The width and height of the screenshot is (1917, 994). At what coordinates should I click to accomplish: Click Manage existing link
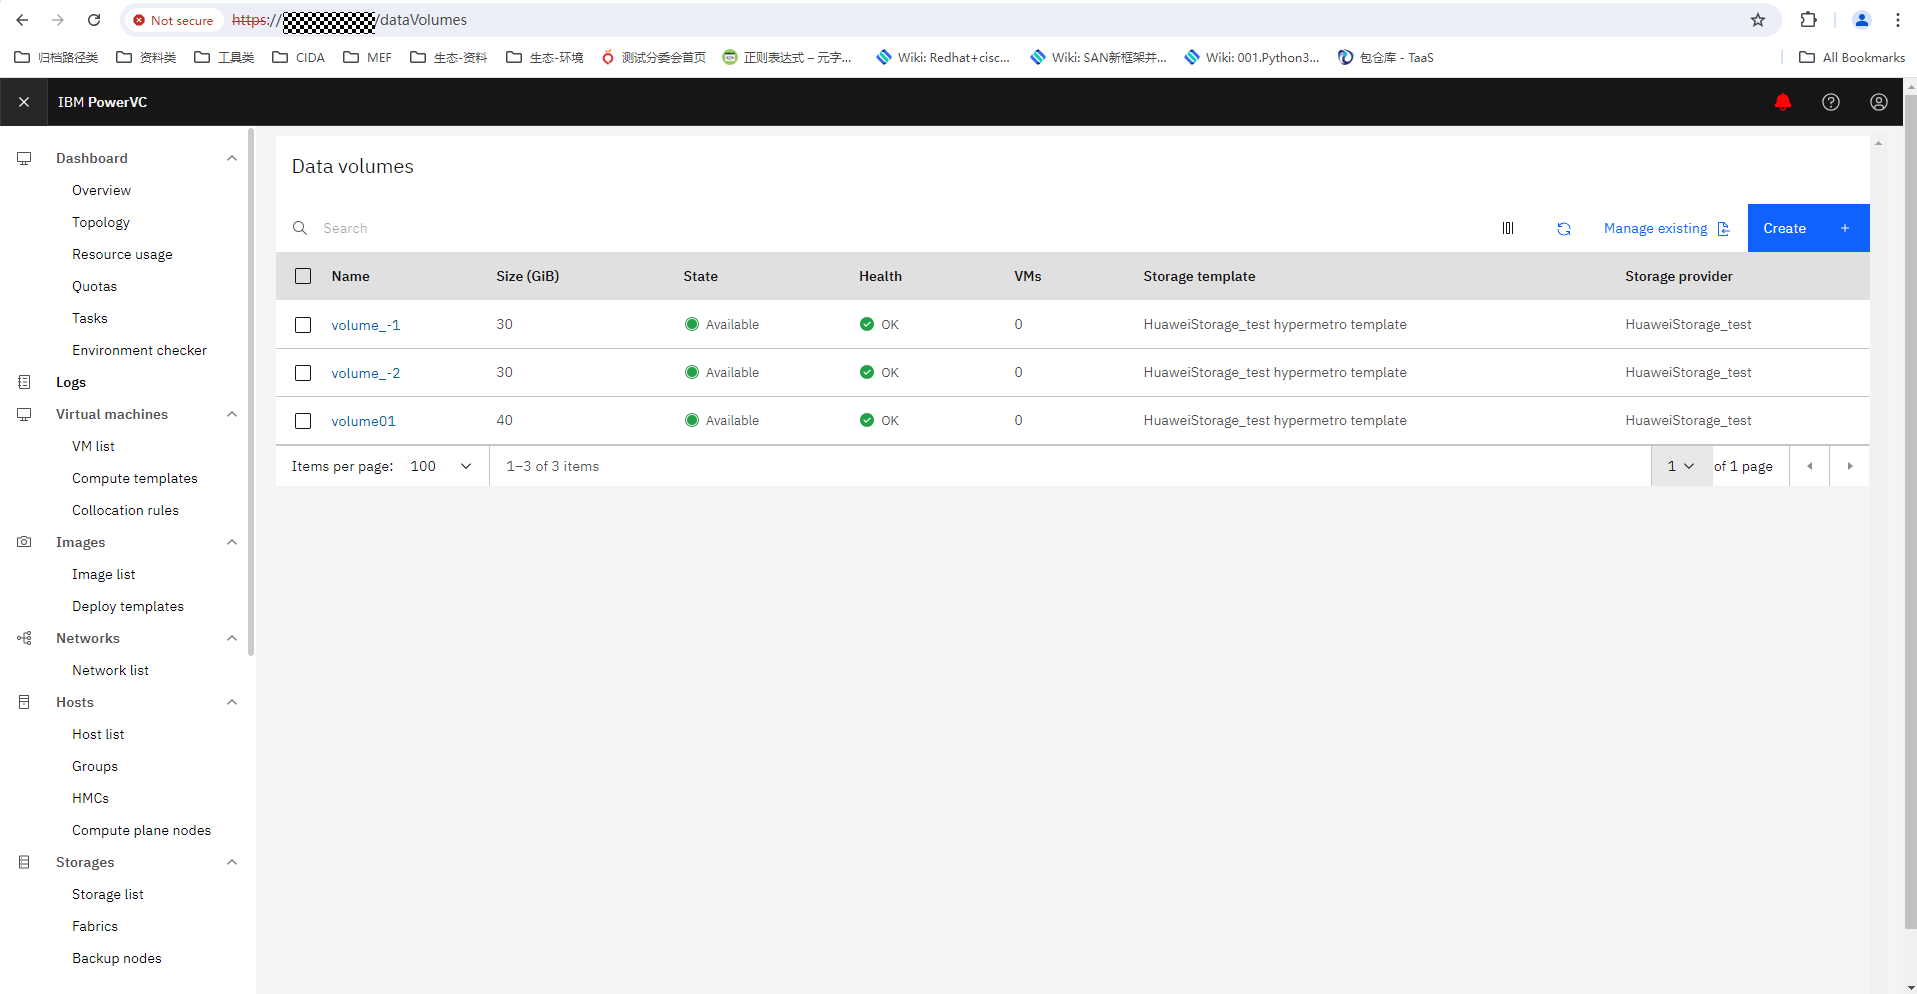point(1666,228)
